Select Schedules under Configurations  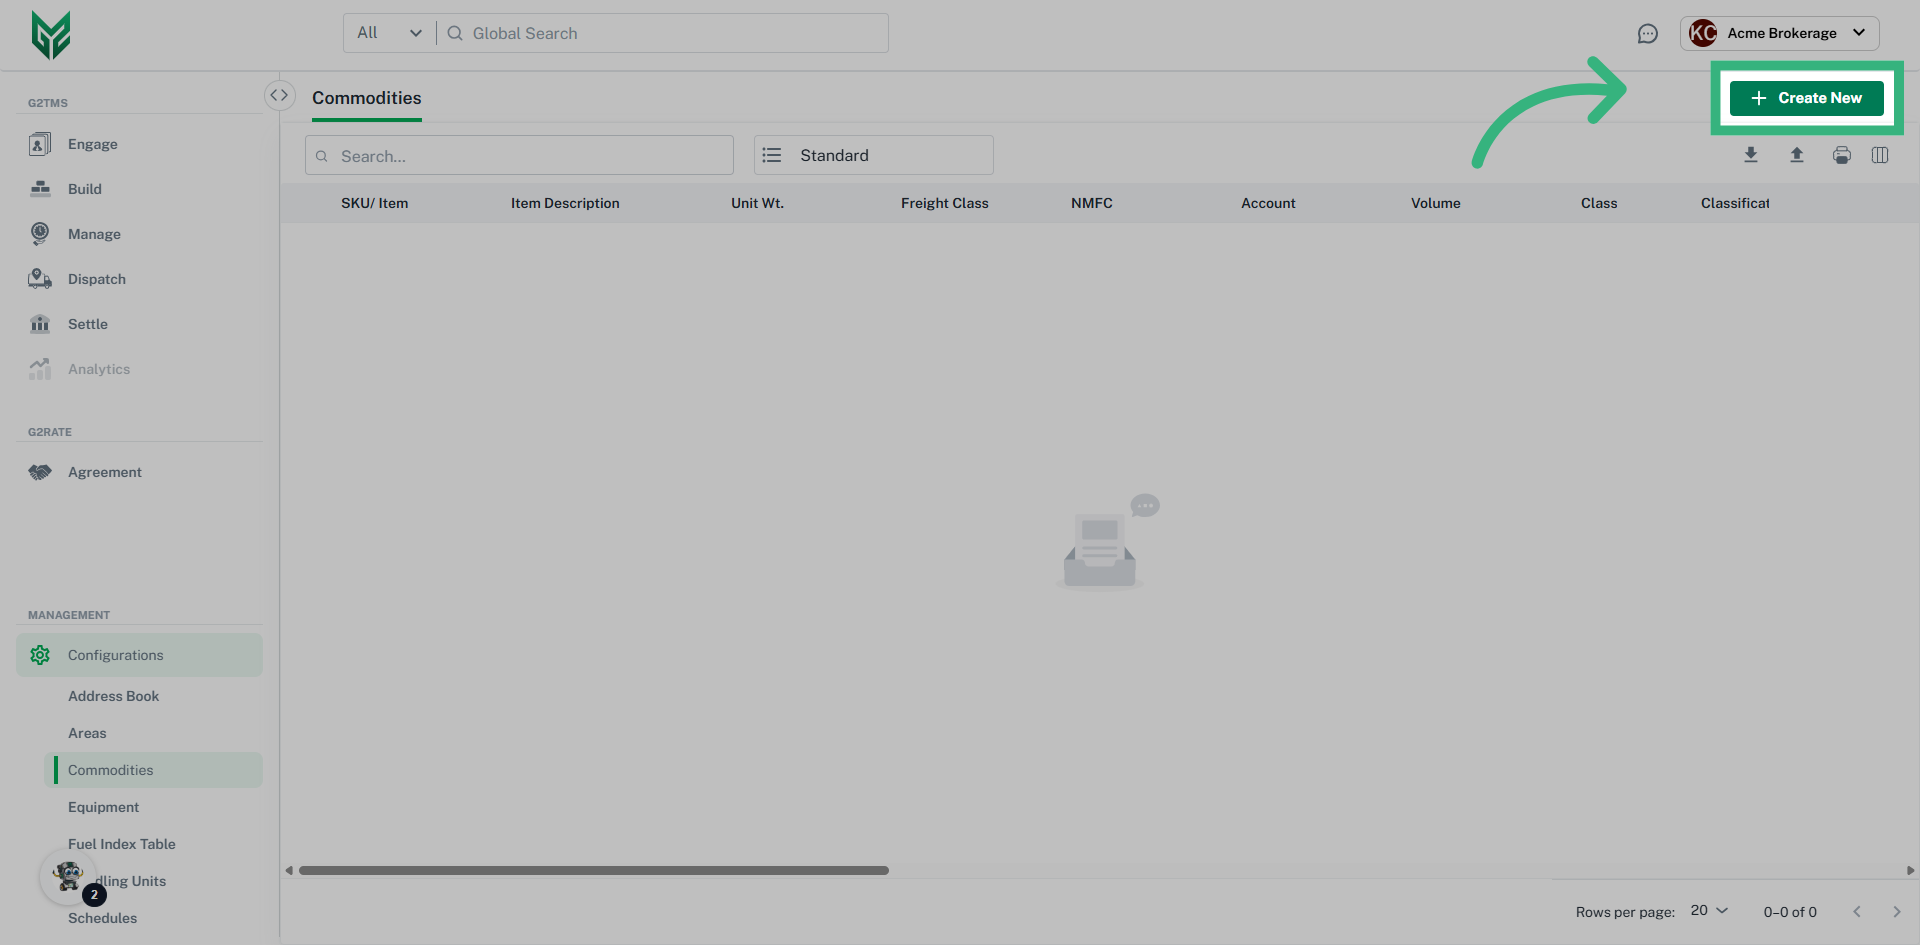coord(102,918)
